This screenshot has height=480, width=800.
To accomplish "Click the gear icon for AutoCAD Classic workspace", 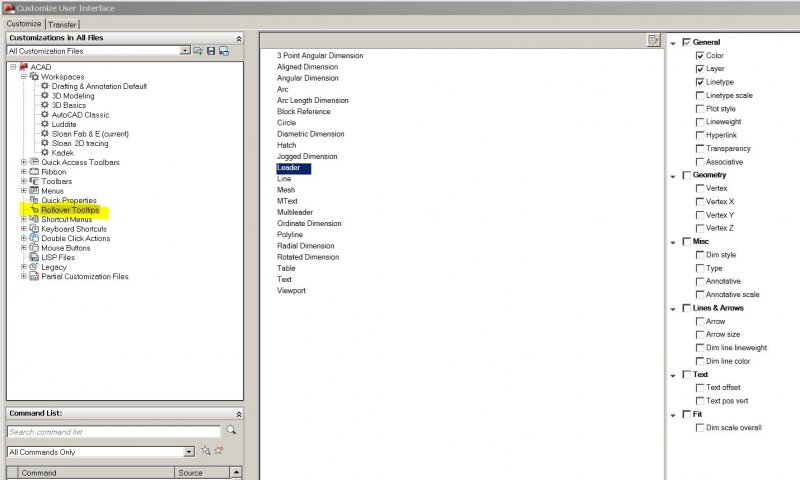I will (45, 114).
